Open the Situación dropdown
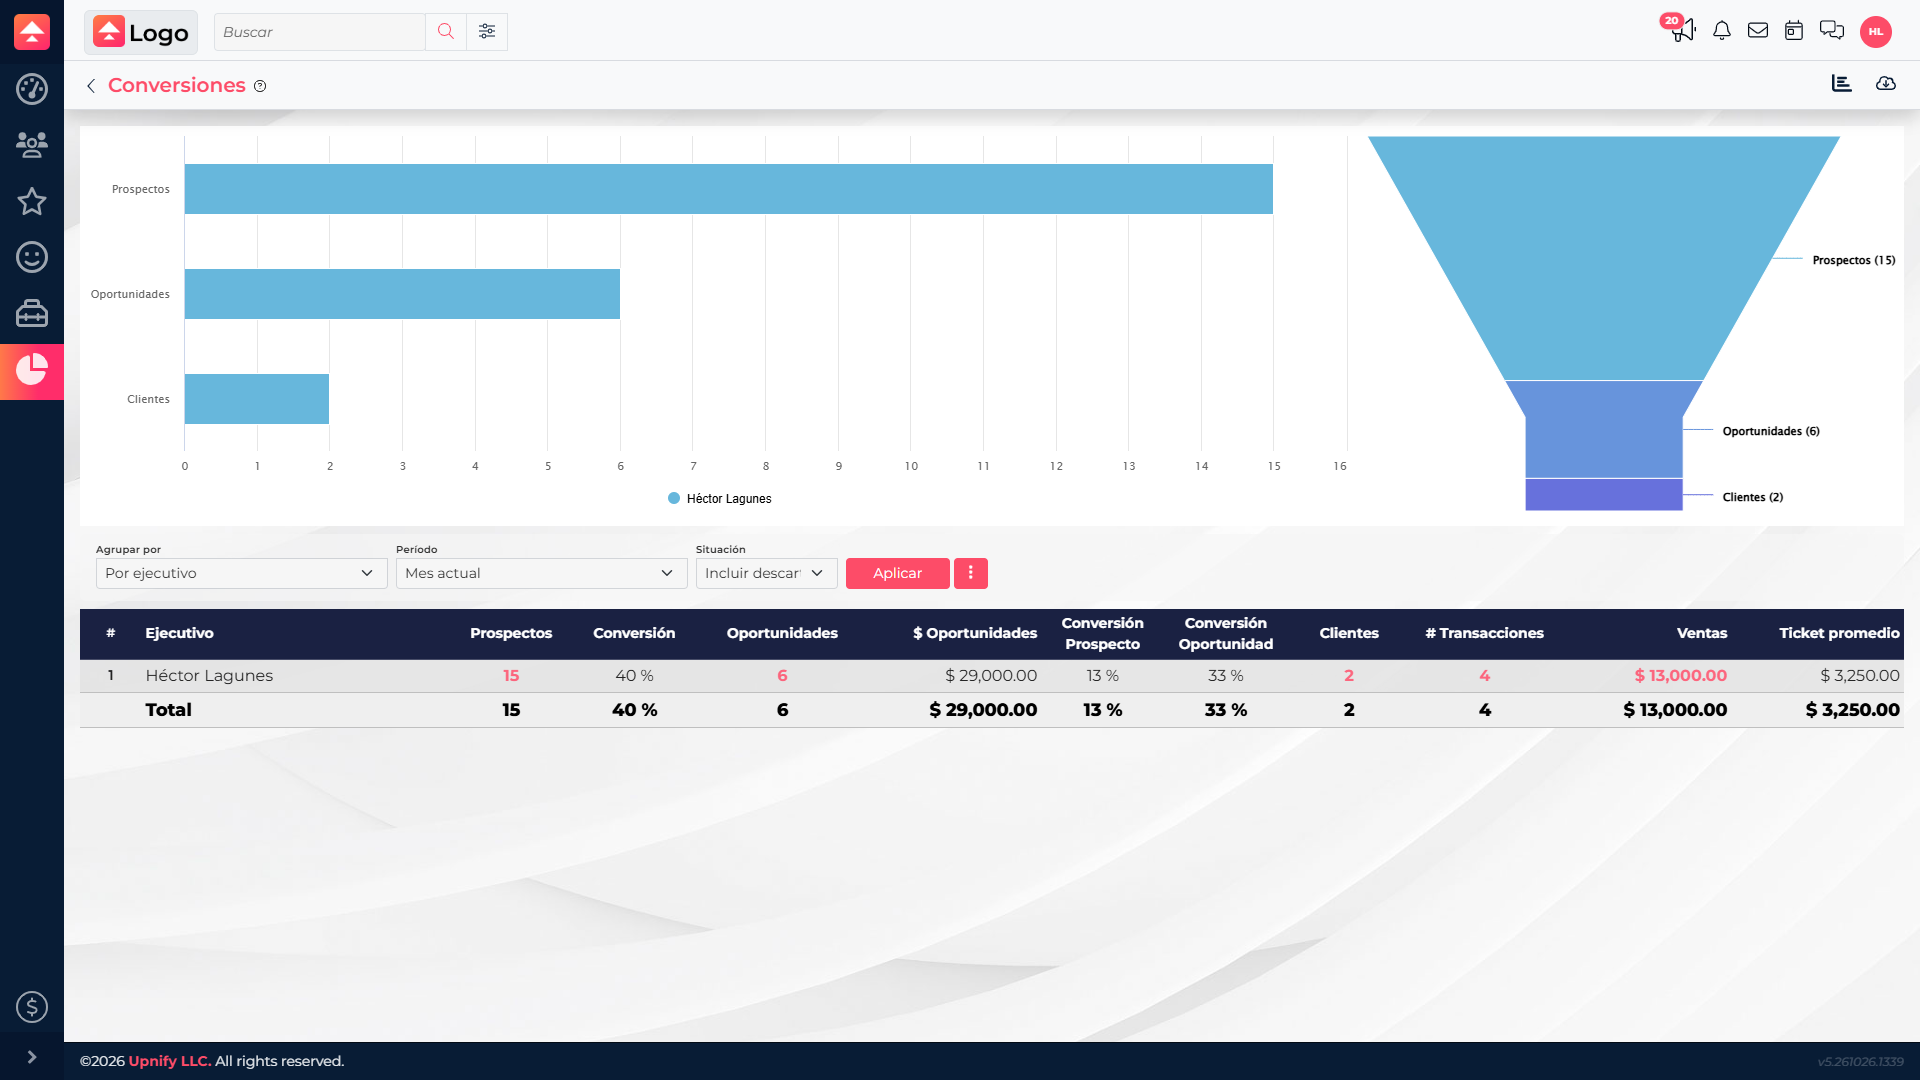The width and height of the screenshot is (1920, 1080). (x=766, y=573)
